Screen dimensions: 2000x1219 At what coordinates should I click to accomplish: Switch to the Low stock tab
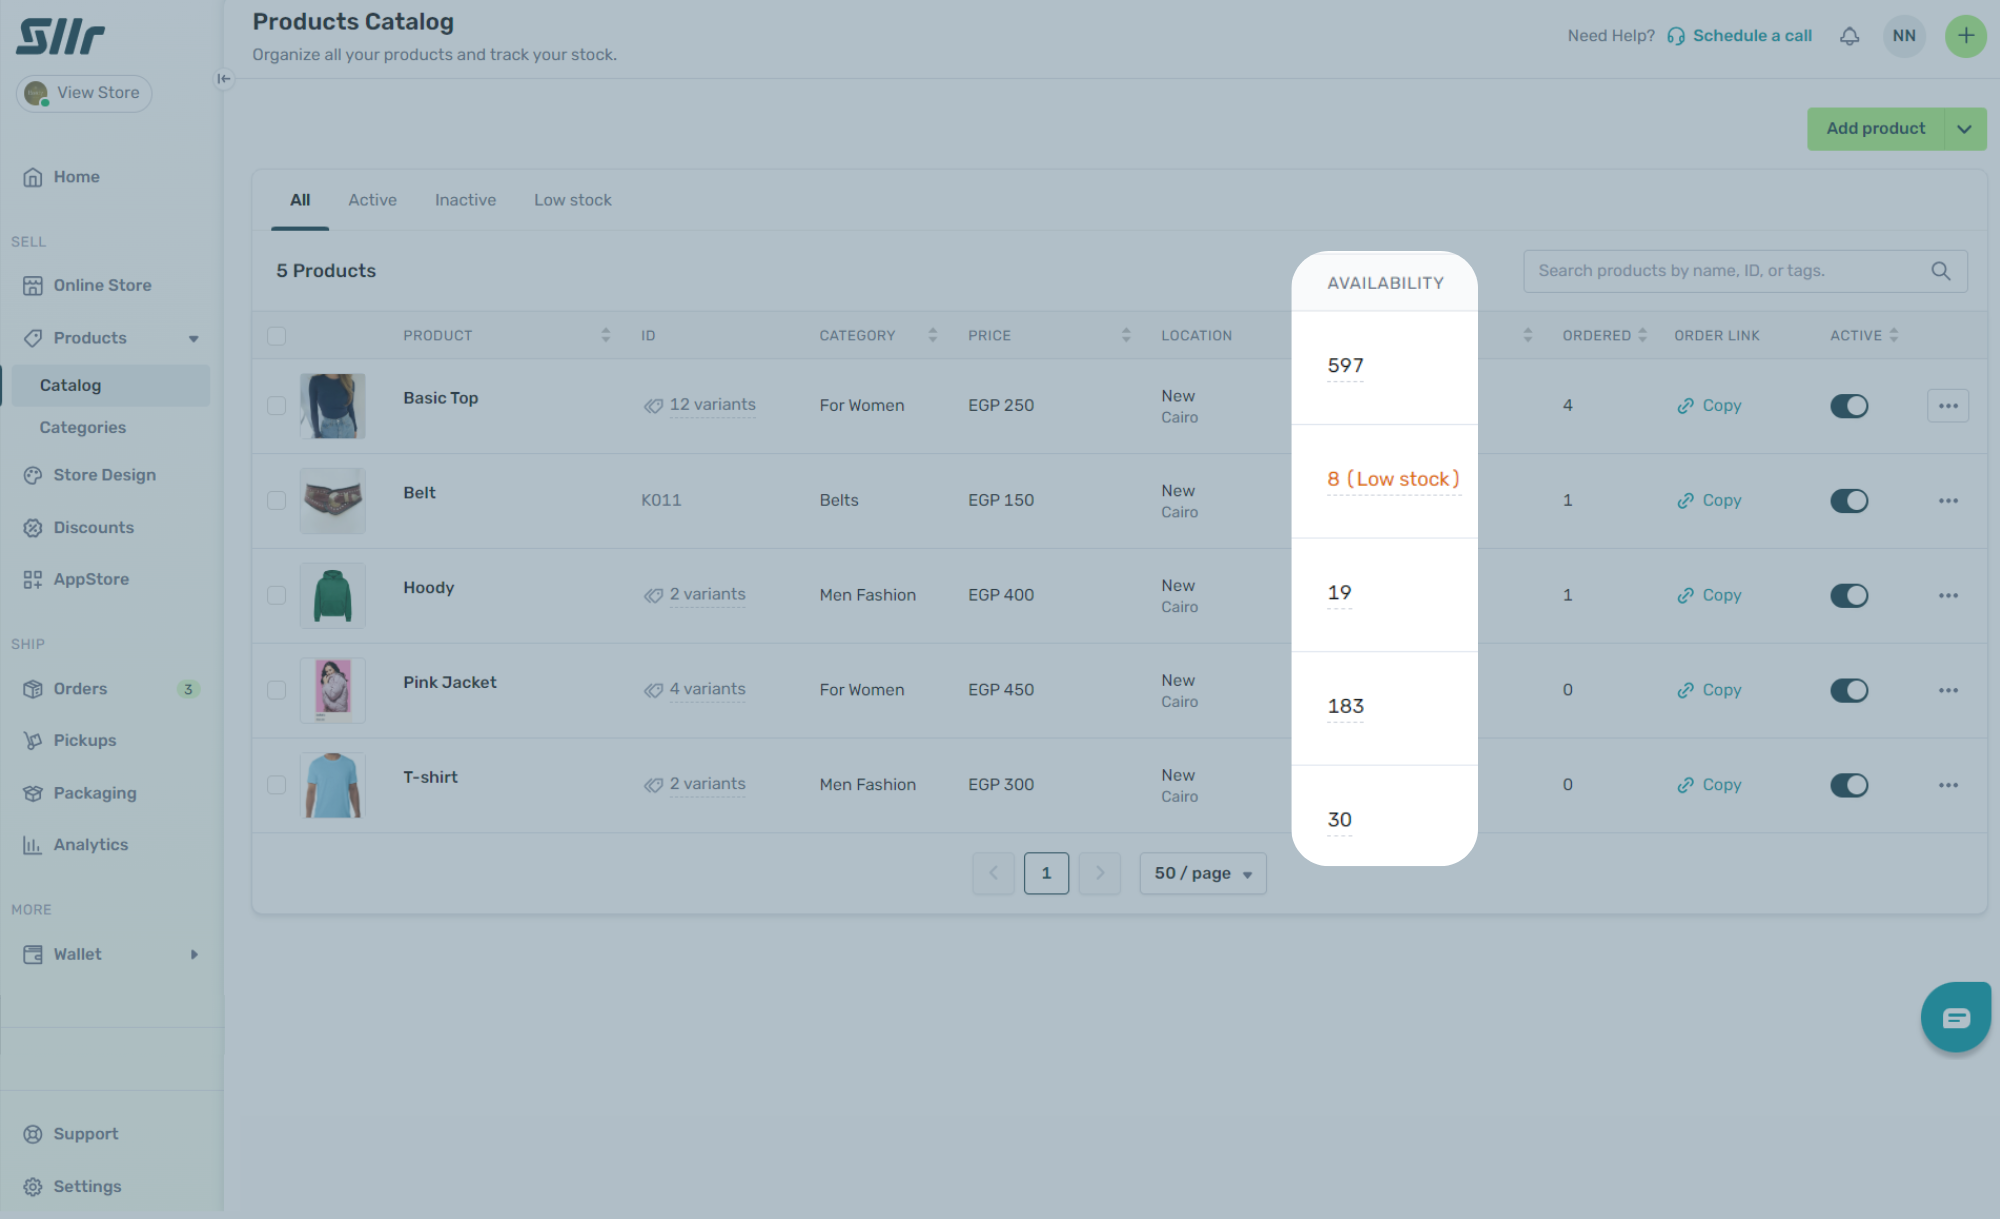tap(572, 200)
